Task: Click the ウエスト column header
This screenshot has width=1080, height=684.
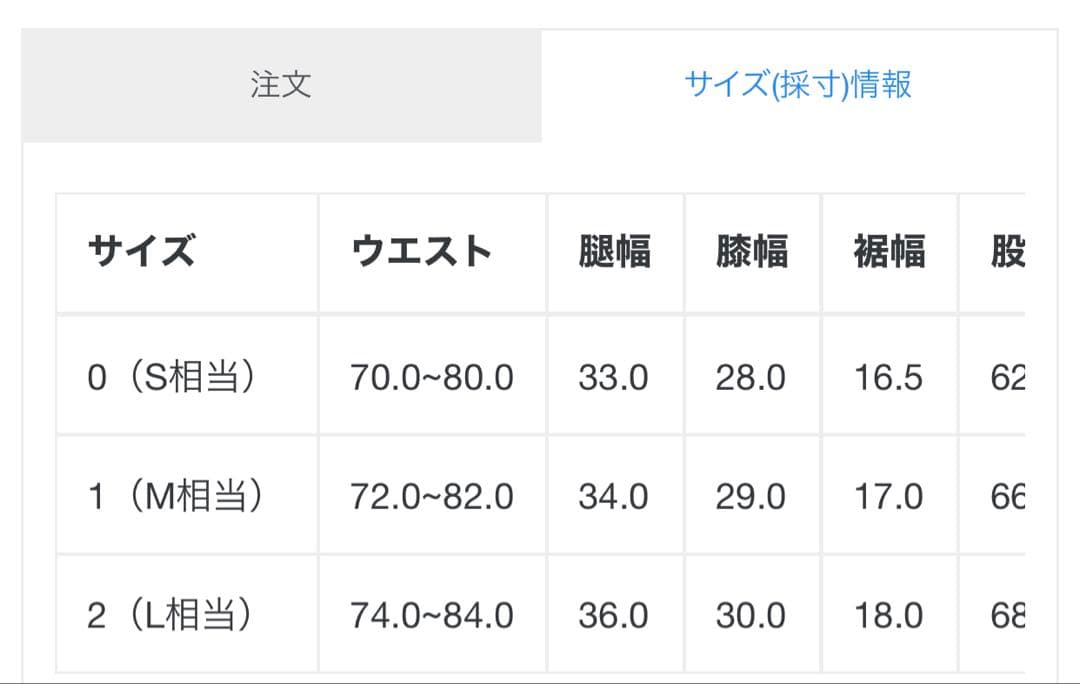Action: point(421,252)
